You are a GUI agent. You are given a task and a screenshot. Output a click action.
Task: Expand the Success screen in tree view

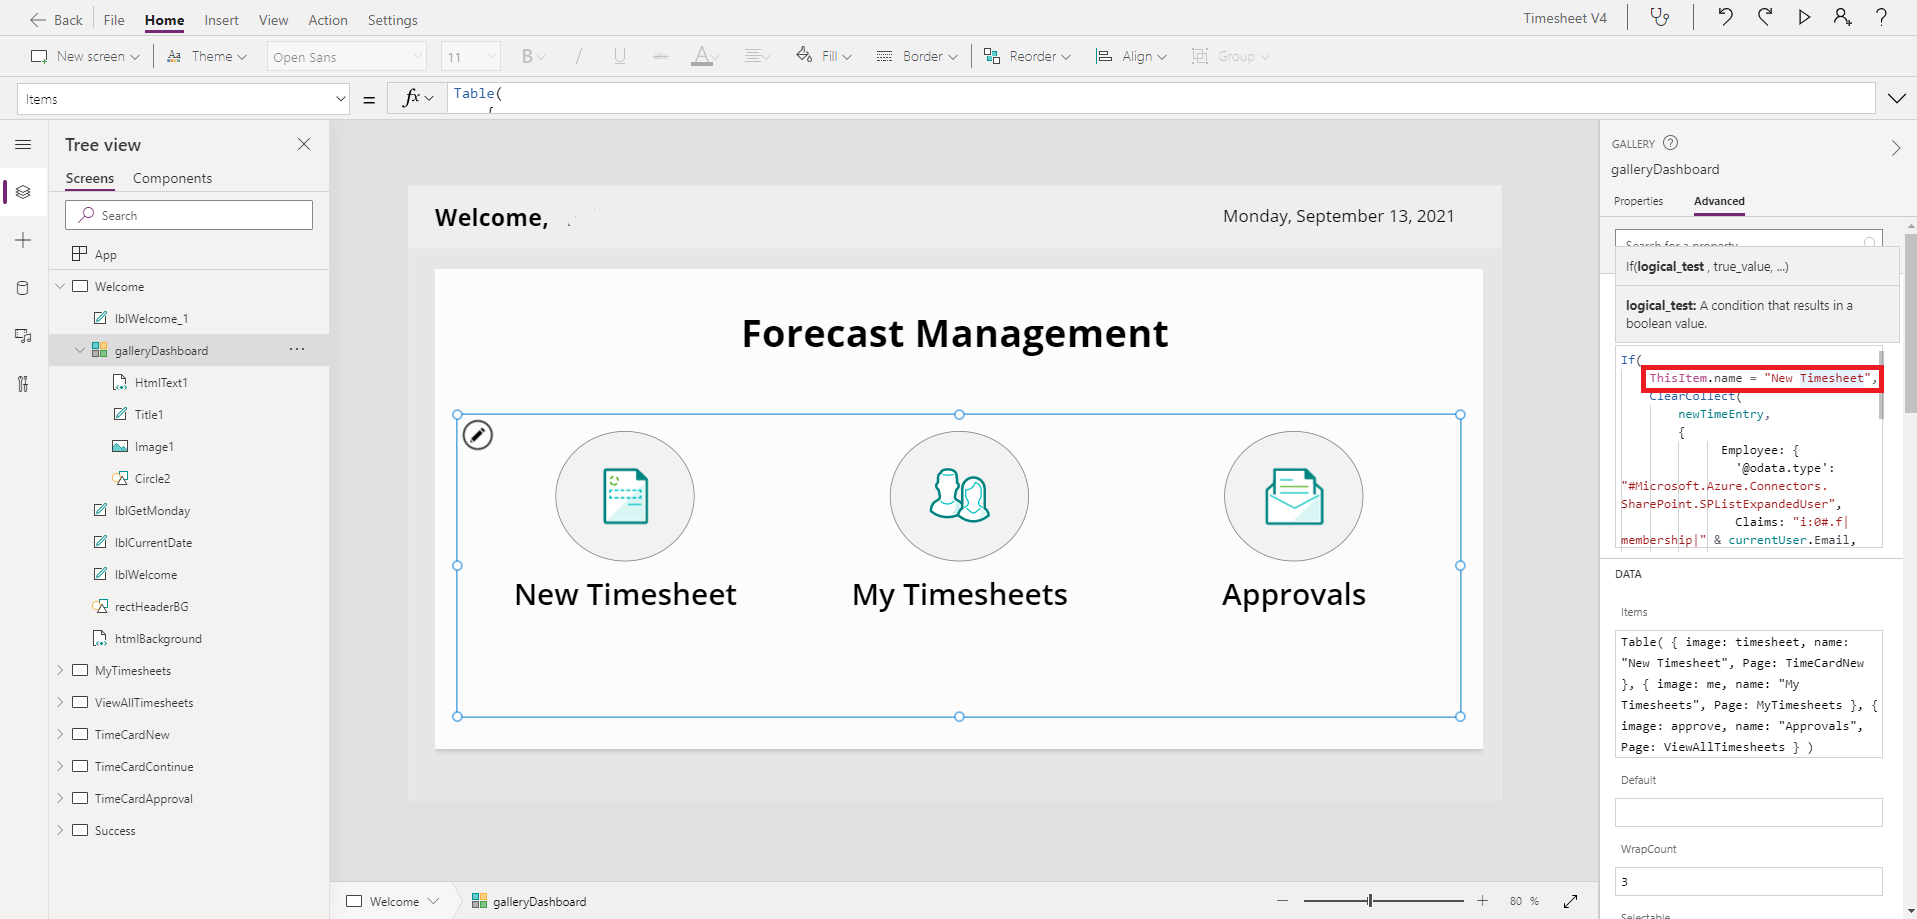[x=61, y=830]
